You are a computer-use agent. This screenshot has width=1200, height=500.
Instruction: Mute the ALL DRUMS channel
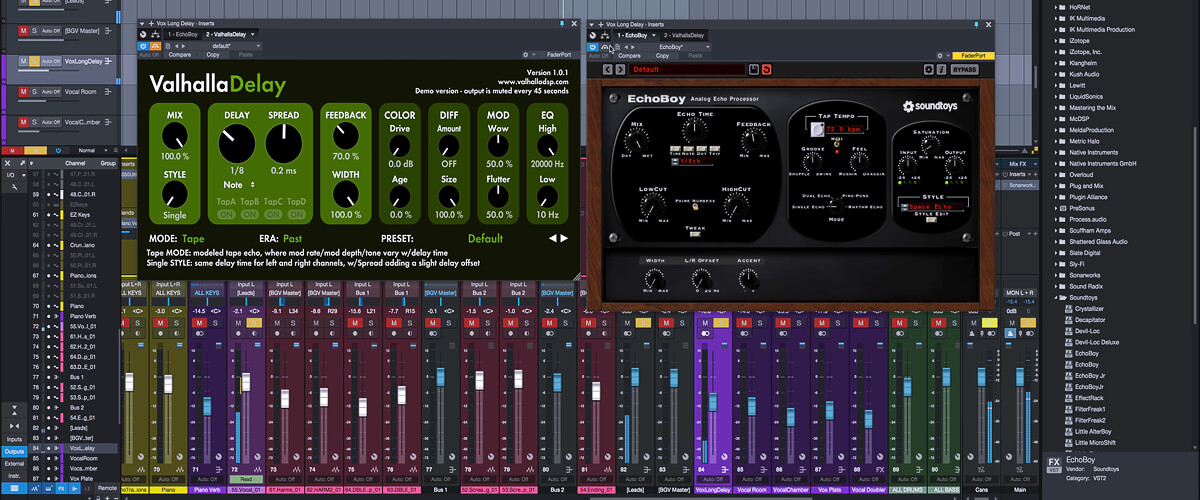click(x=897, y=323)
